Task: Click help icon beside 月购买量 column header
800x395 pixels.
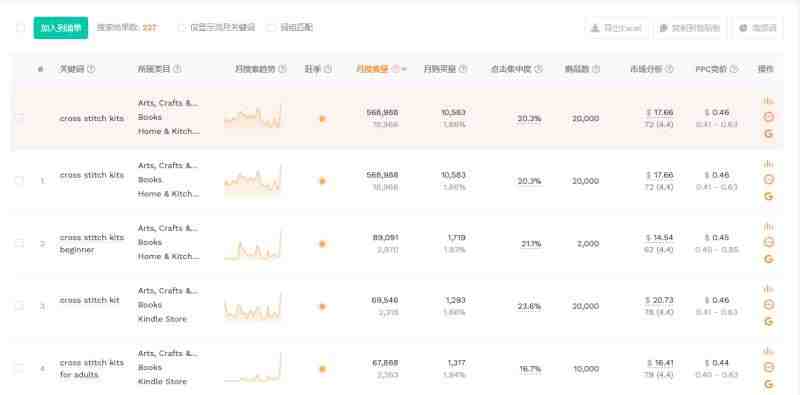Action: tap(463, 69)
